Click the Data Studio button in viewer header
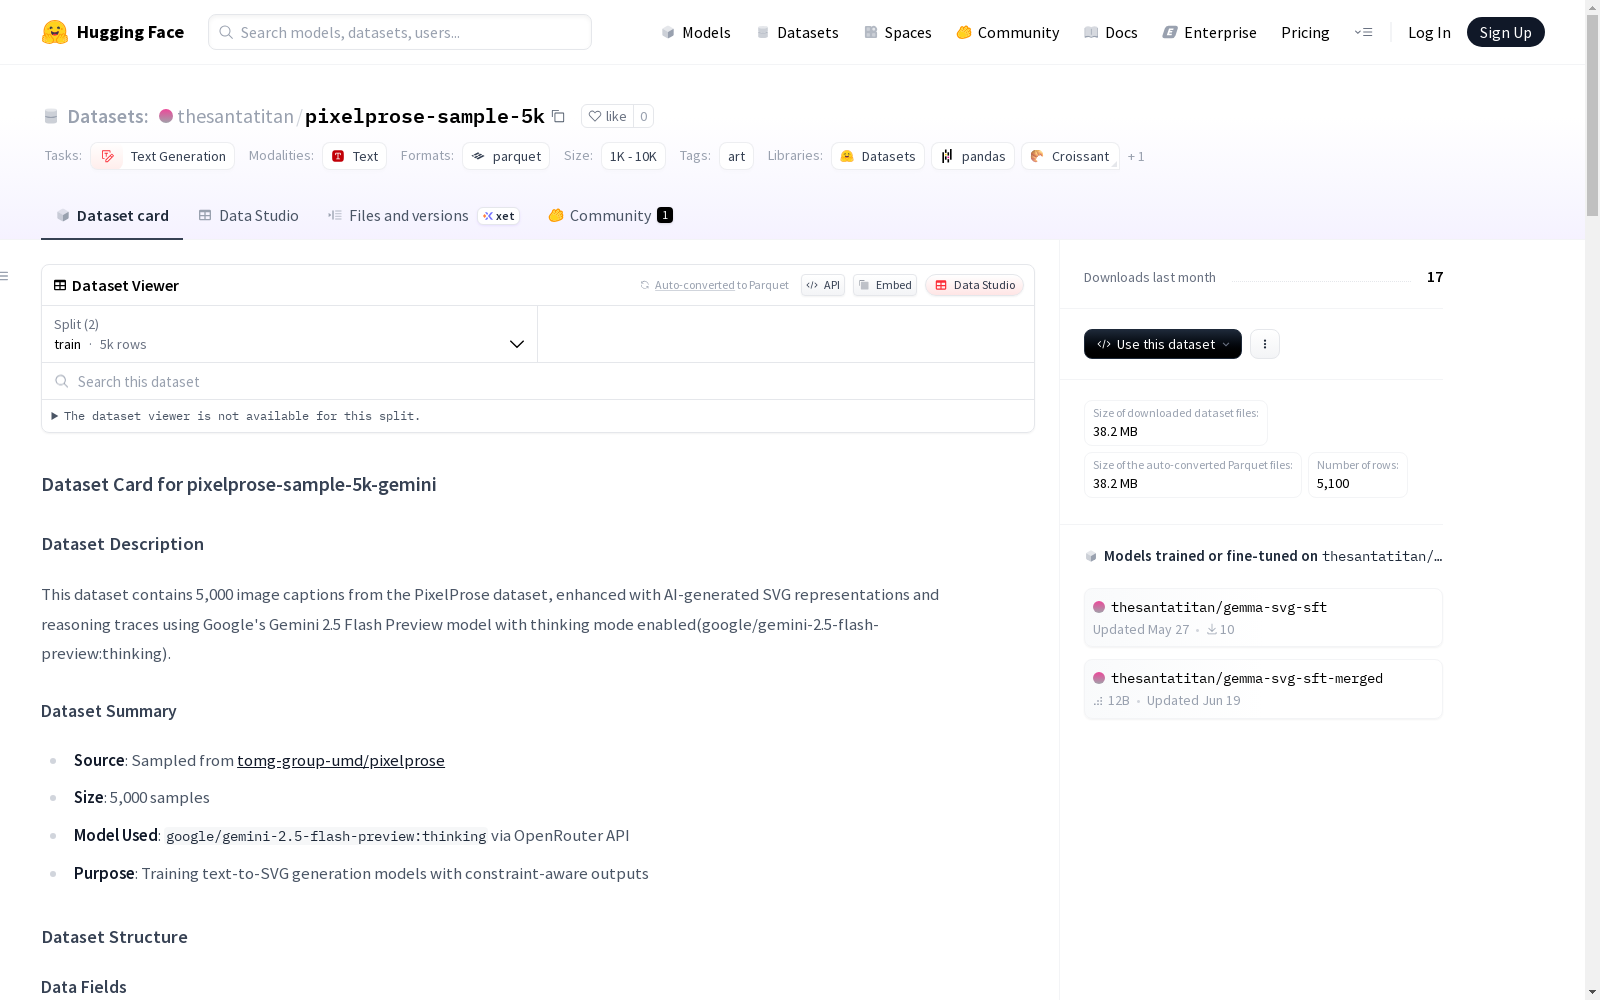The width and height of the screenshot is (1600, 1000). pos(975,285)
